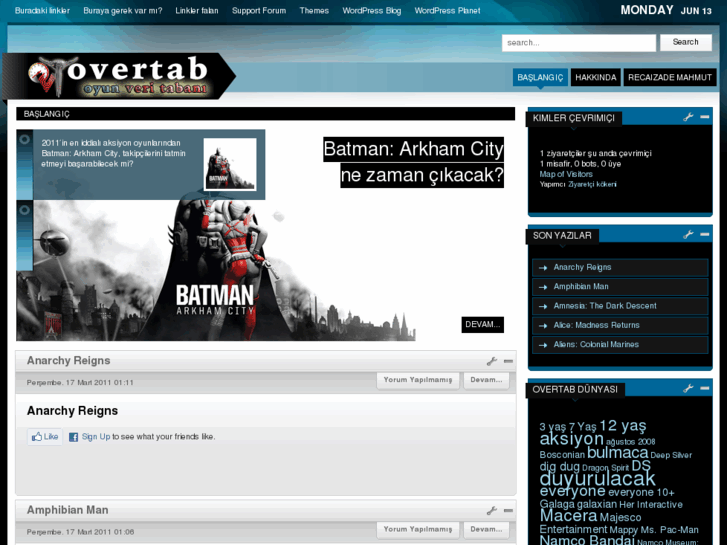Click the aksiyon tag
Screen dimensions: 727x545
(571, 439)
